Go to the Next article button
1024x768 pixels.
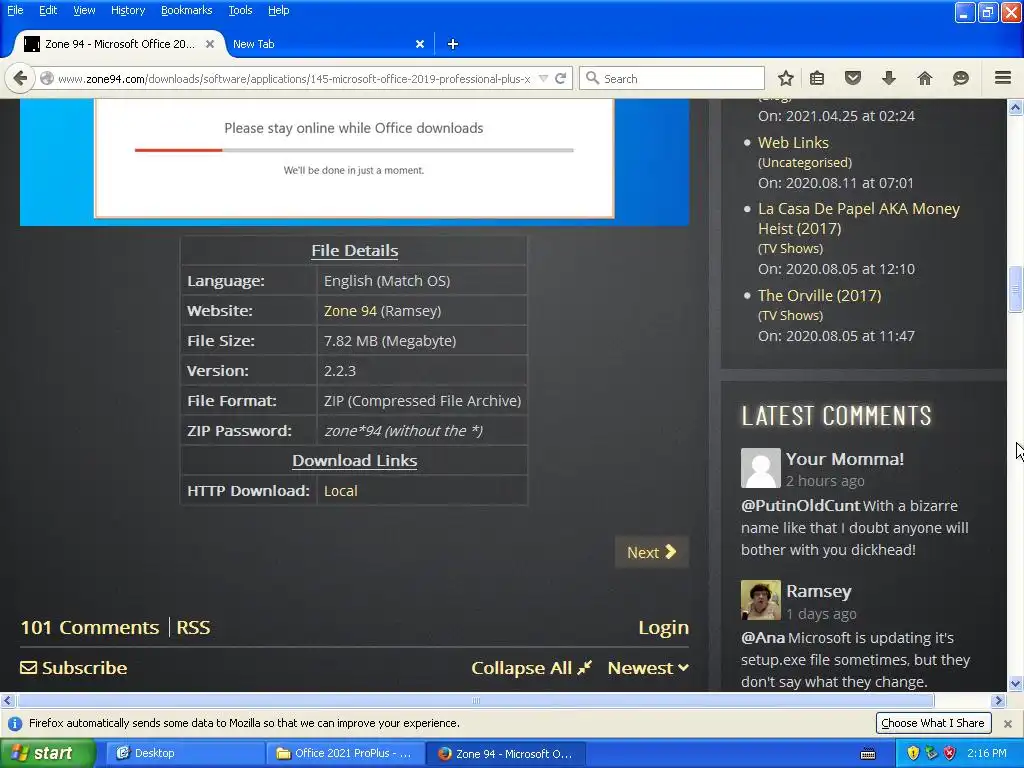coord(651,552)
